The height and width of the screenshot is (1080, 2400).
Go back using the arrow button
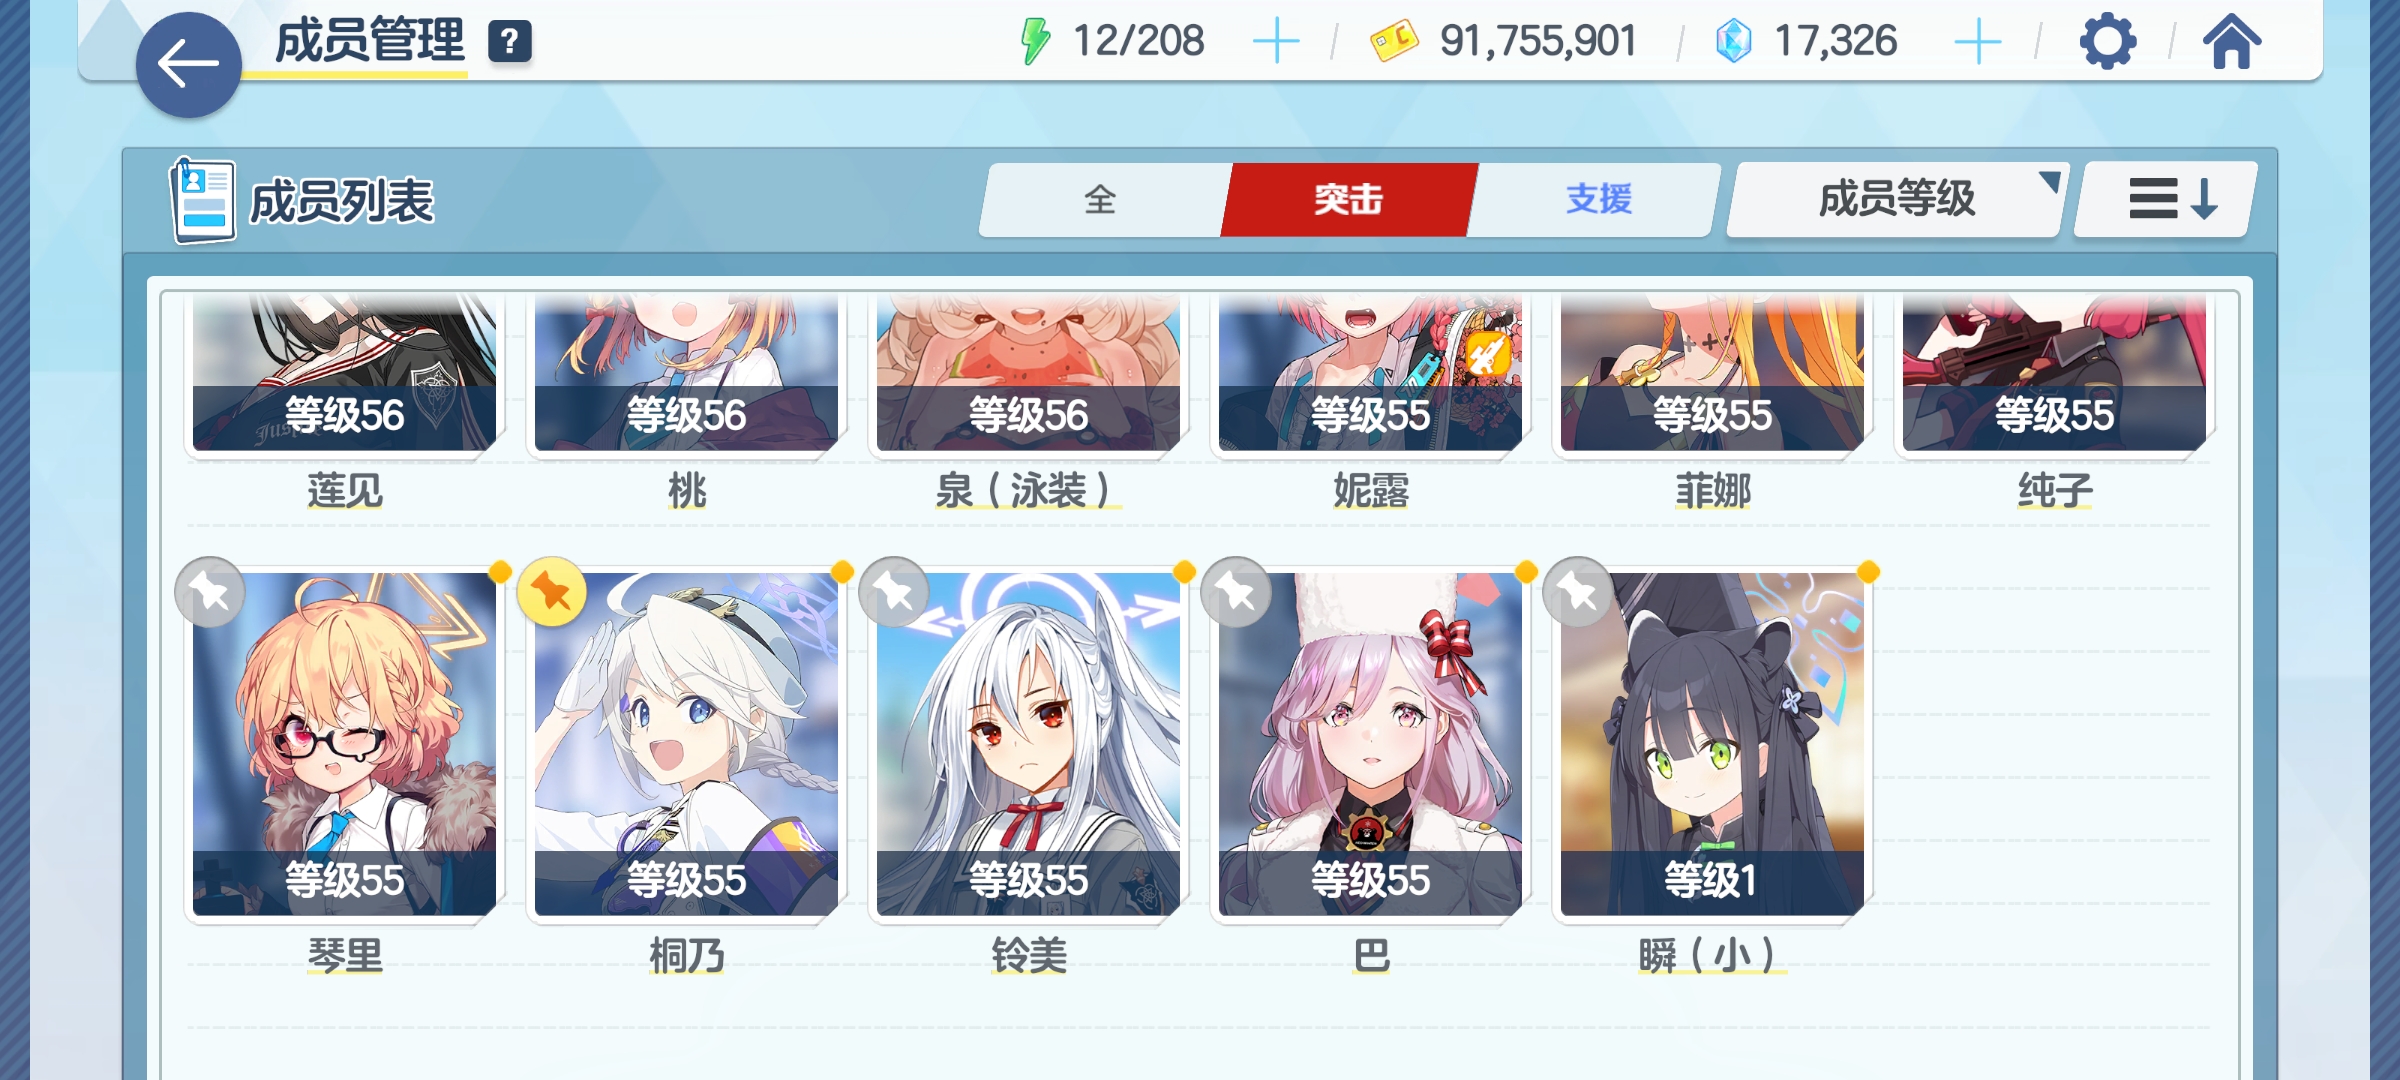tap(188, 65)
